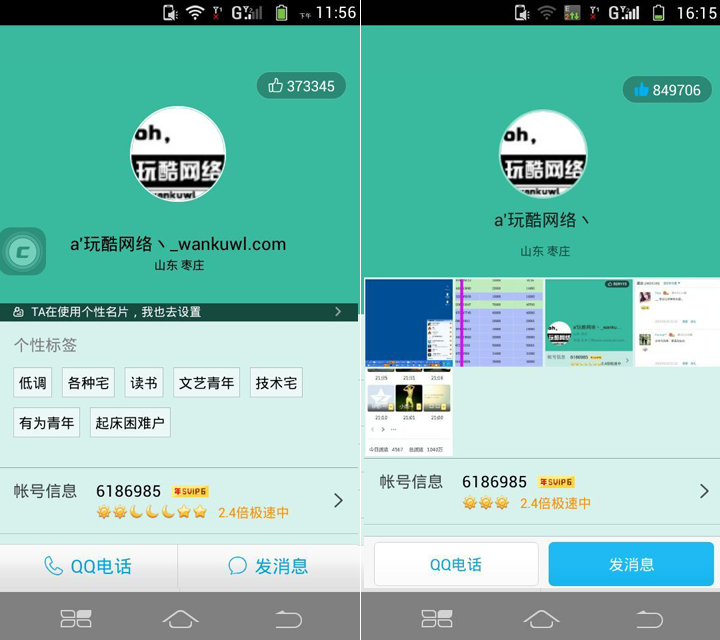Tap the blue 发消息 button on right screen
Screen dimensions: 720x640
pos(631,565)
